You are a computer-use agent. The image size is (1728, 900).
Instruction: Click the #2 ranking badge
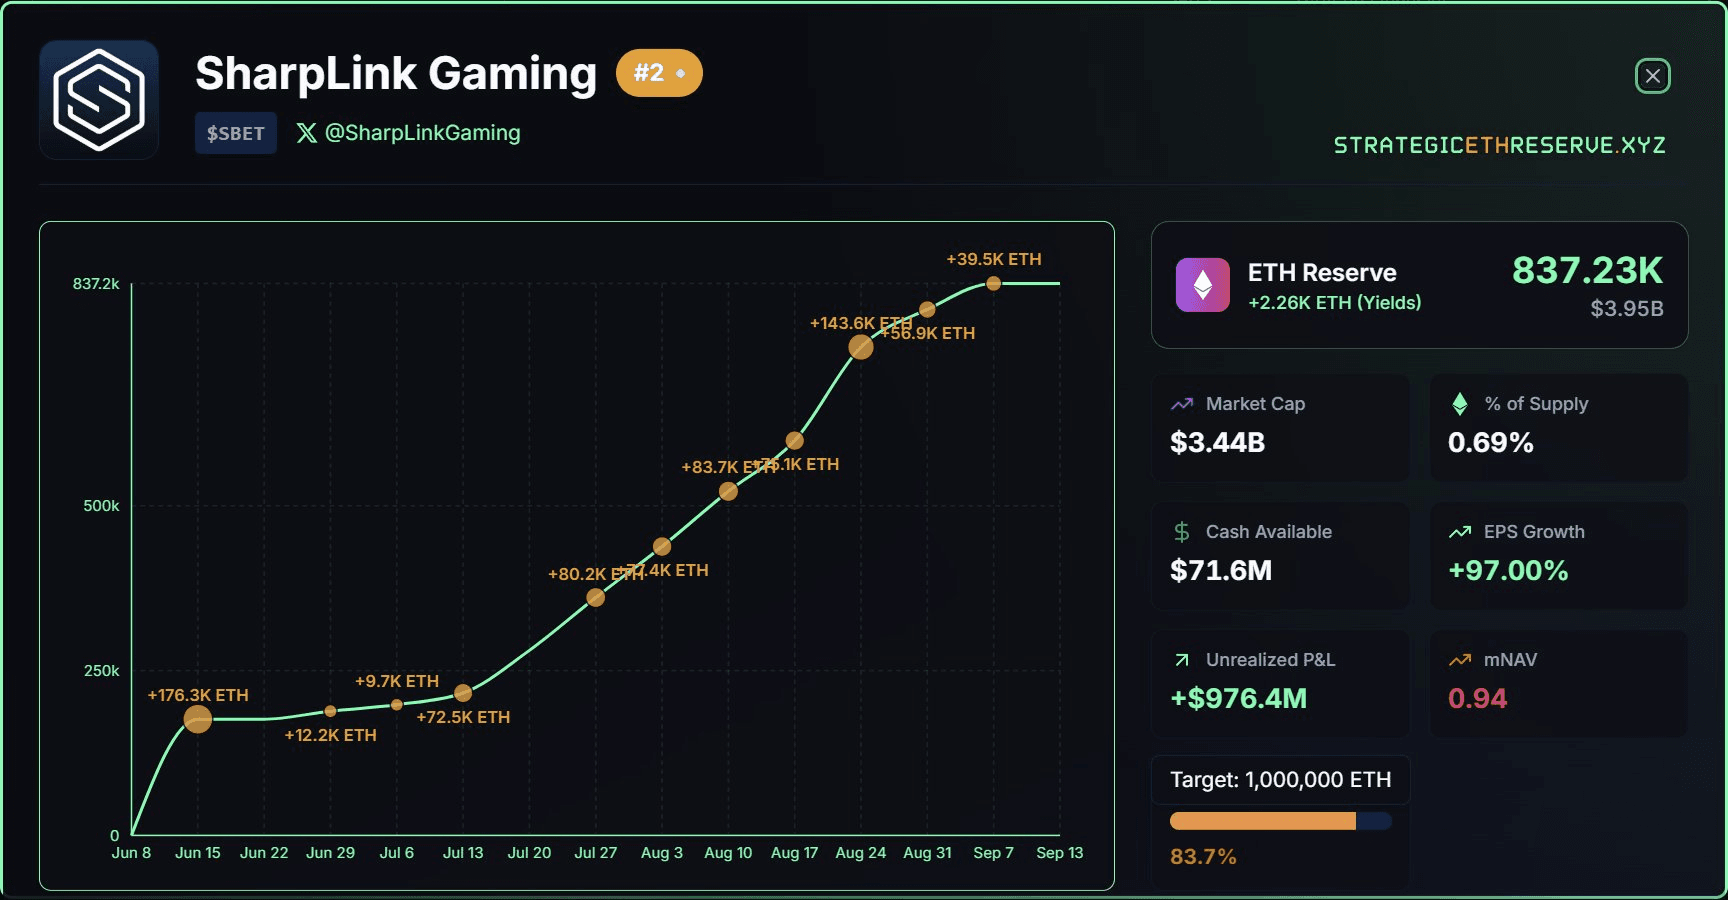(659, 73)
